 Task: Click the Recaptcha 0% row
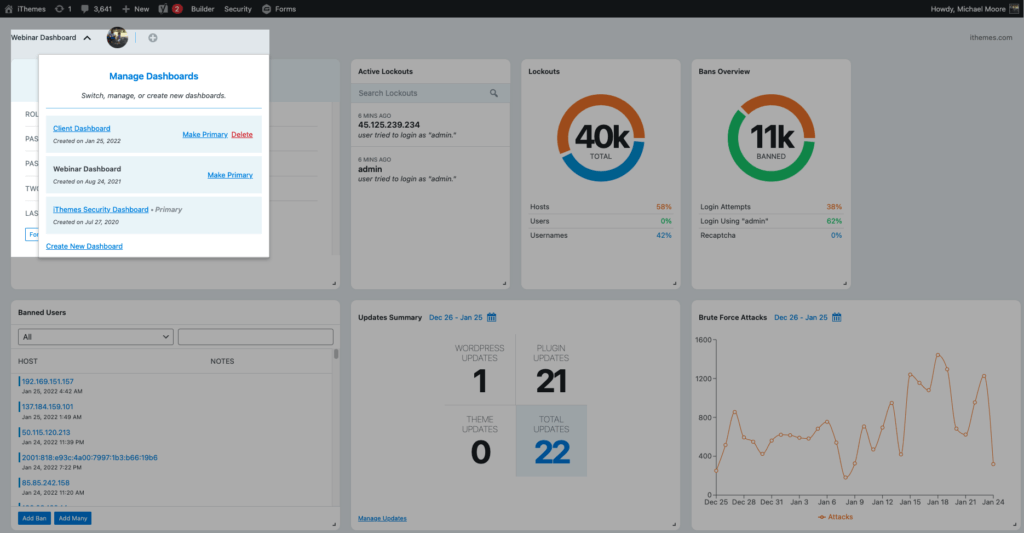(x=771, y=235)
